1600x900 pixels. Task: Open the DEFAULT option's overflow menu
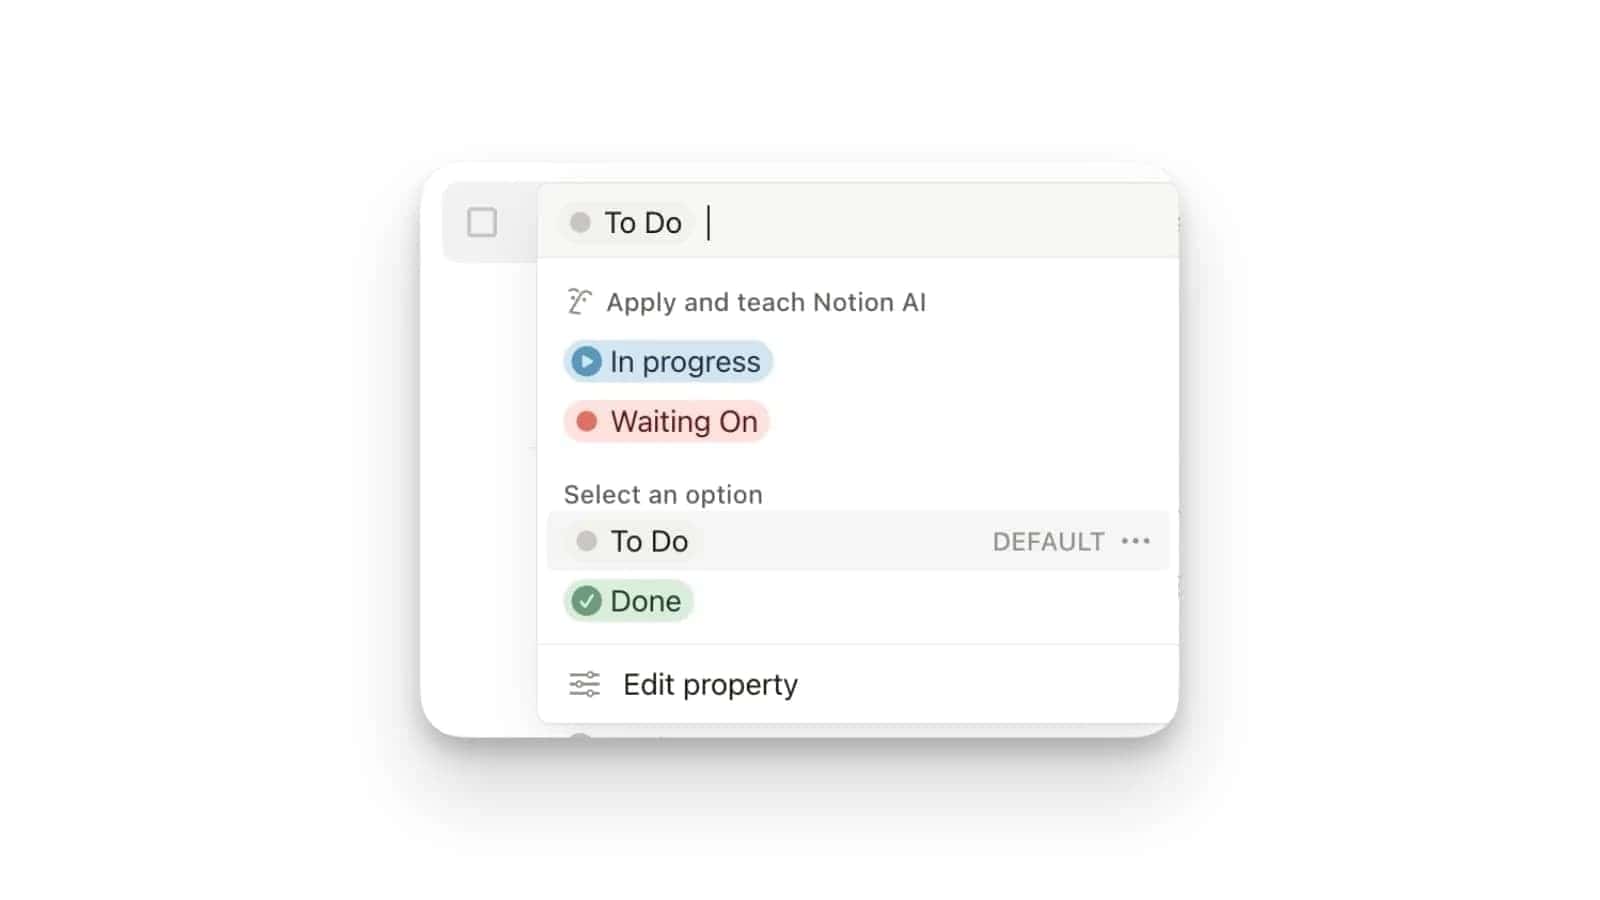(x=1136, y=541)
